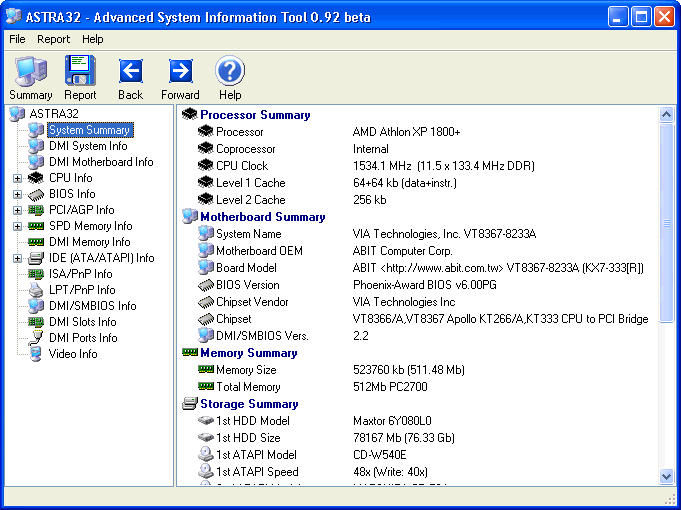Select System Summary in the tree

[89, 130]
